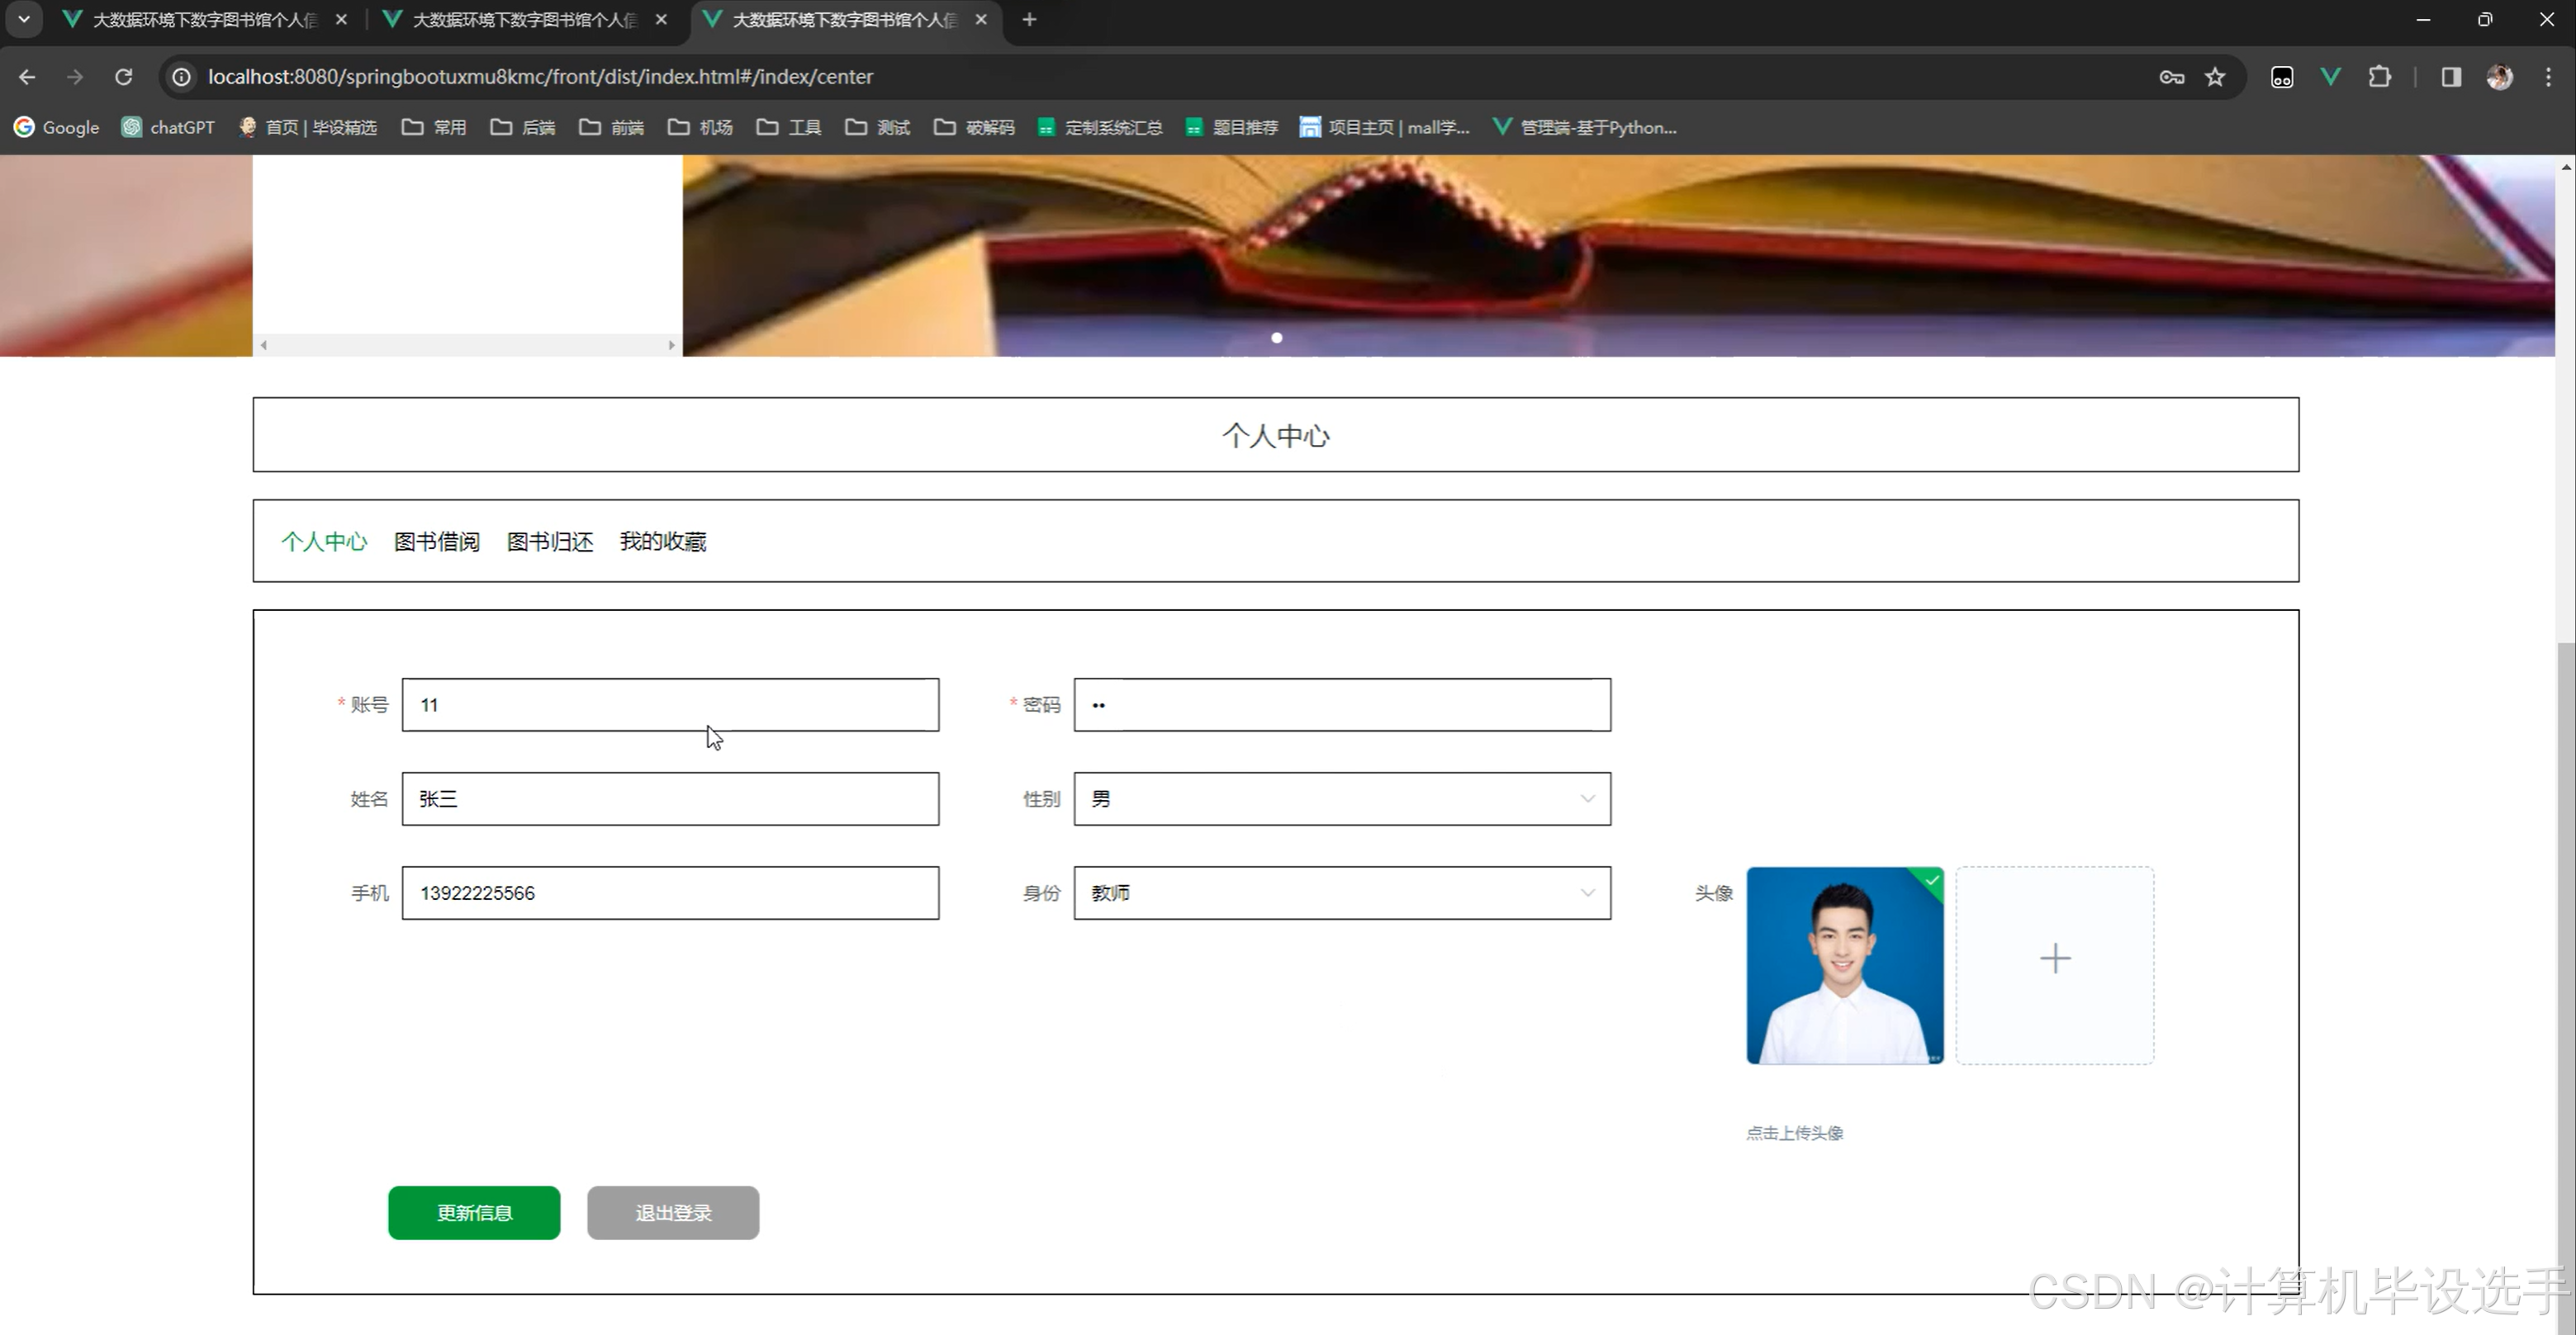Open the Vue devtools extension icon
The image size is (2576, 1335).
tap(2330, 77)
